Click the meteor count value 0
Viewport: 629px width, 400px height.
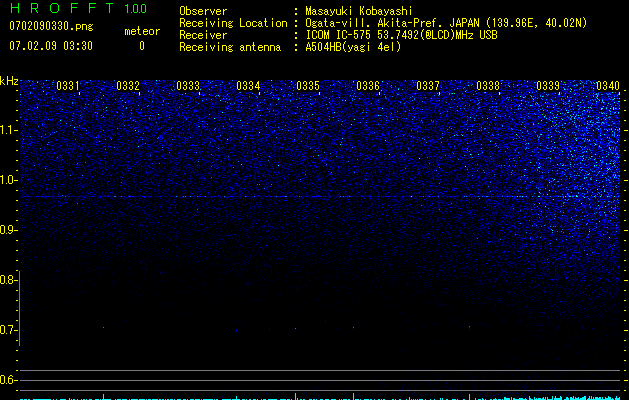point(142,46)
